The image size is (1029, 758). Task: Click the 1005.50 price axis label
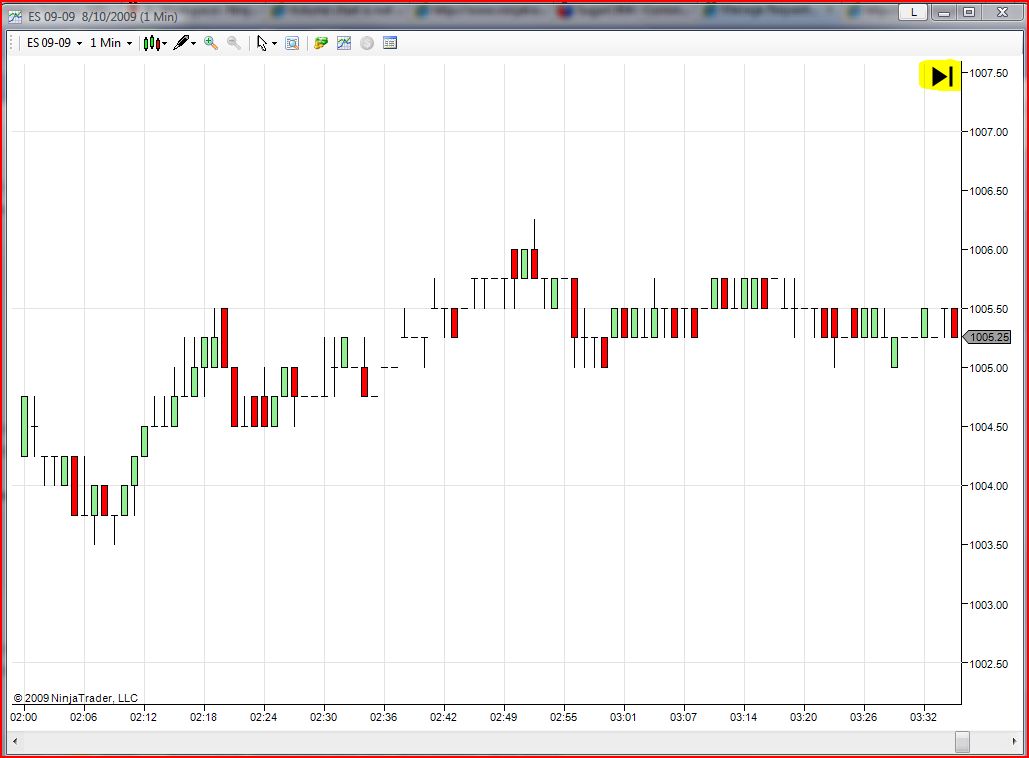tap(988, 309)
